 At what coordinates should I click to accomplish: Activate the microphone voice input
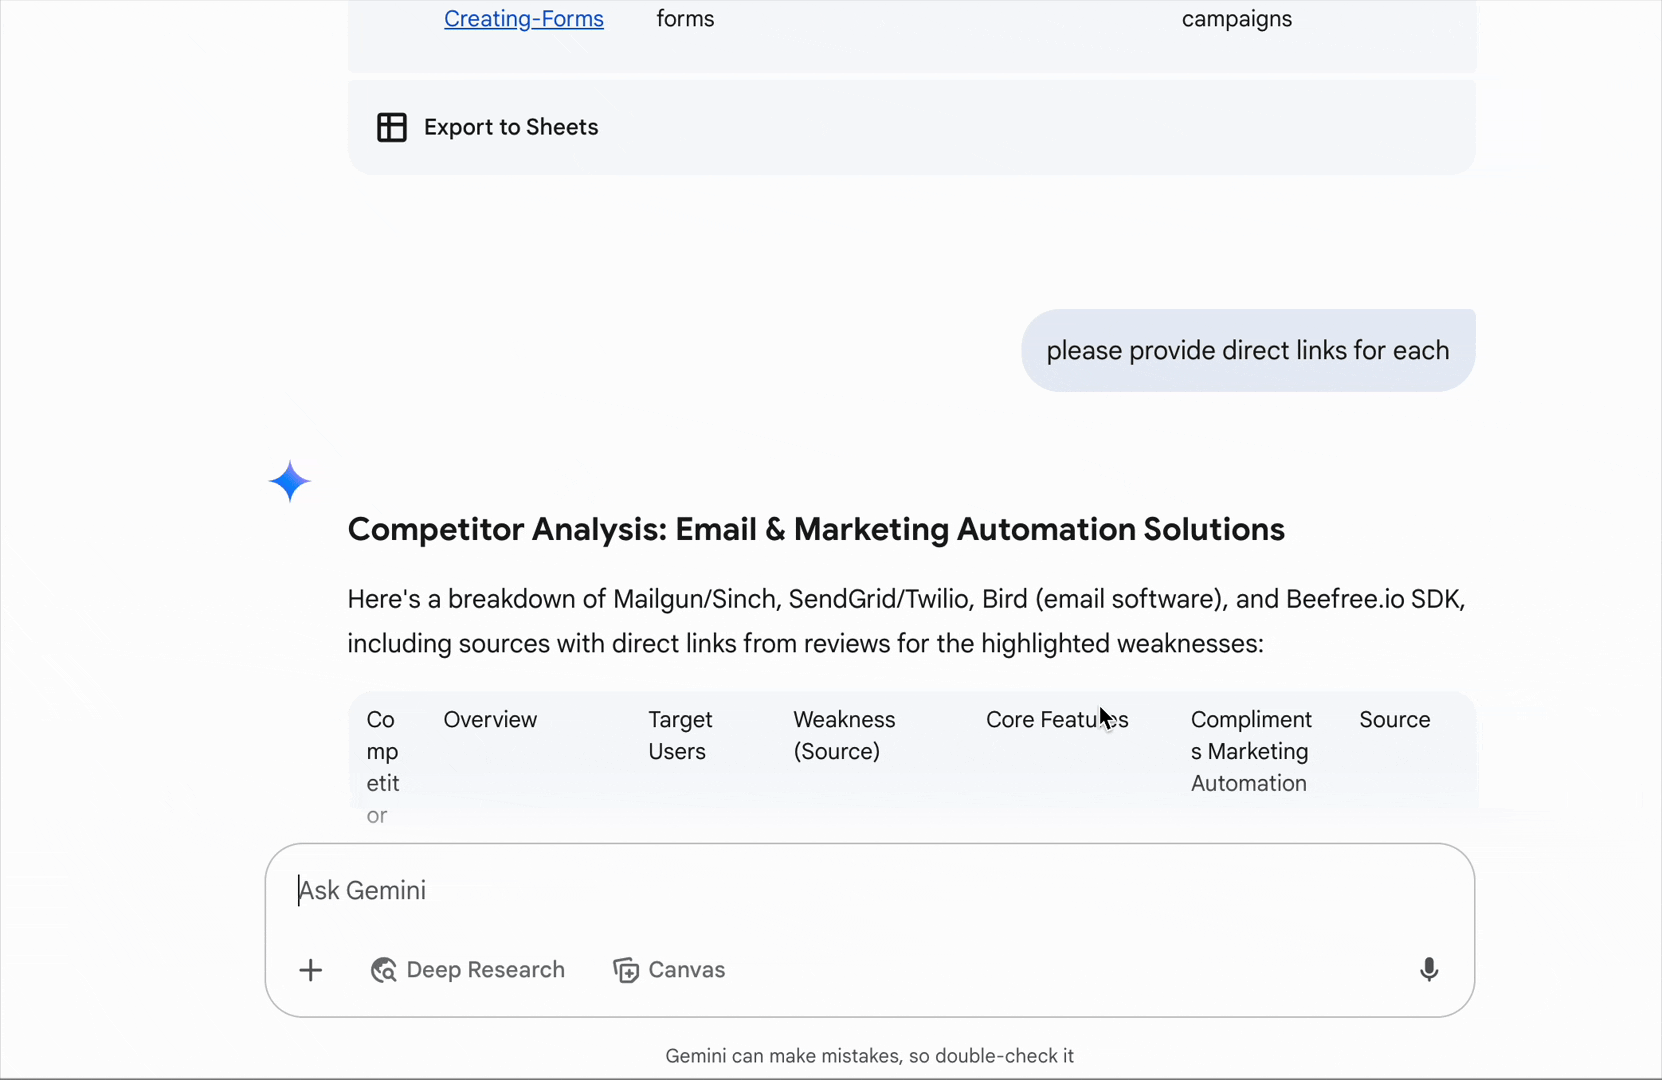click(x=1428, y=970)
